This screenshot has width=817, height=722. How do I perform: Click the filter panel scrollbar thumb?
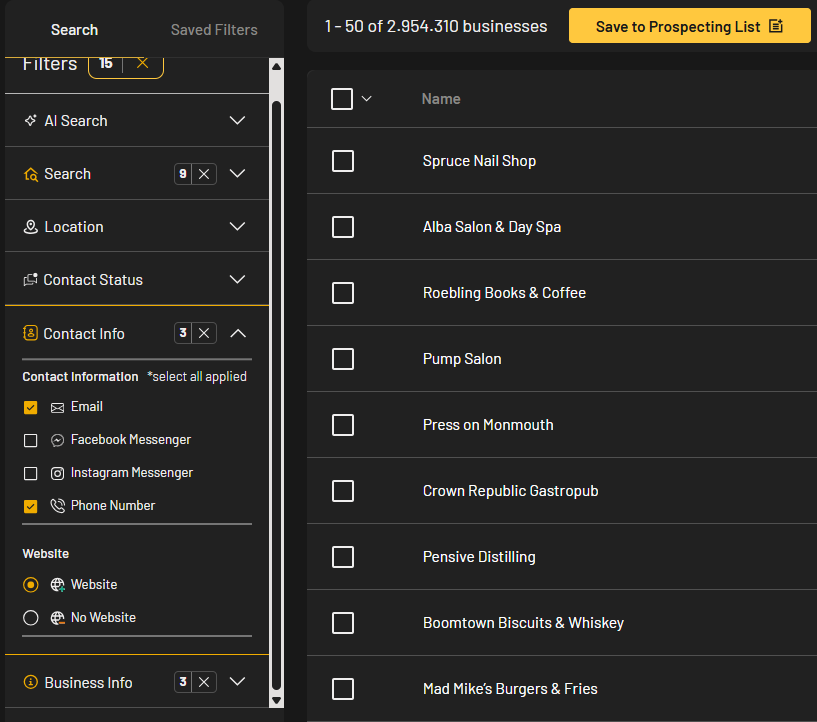click(x=277, y=396)
